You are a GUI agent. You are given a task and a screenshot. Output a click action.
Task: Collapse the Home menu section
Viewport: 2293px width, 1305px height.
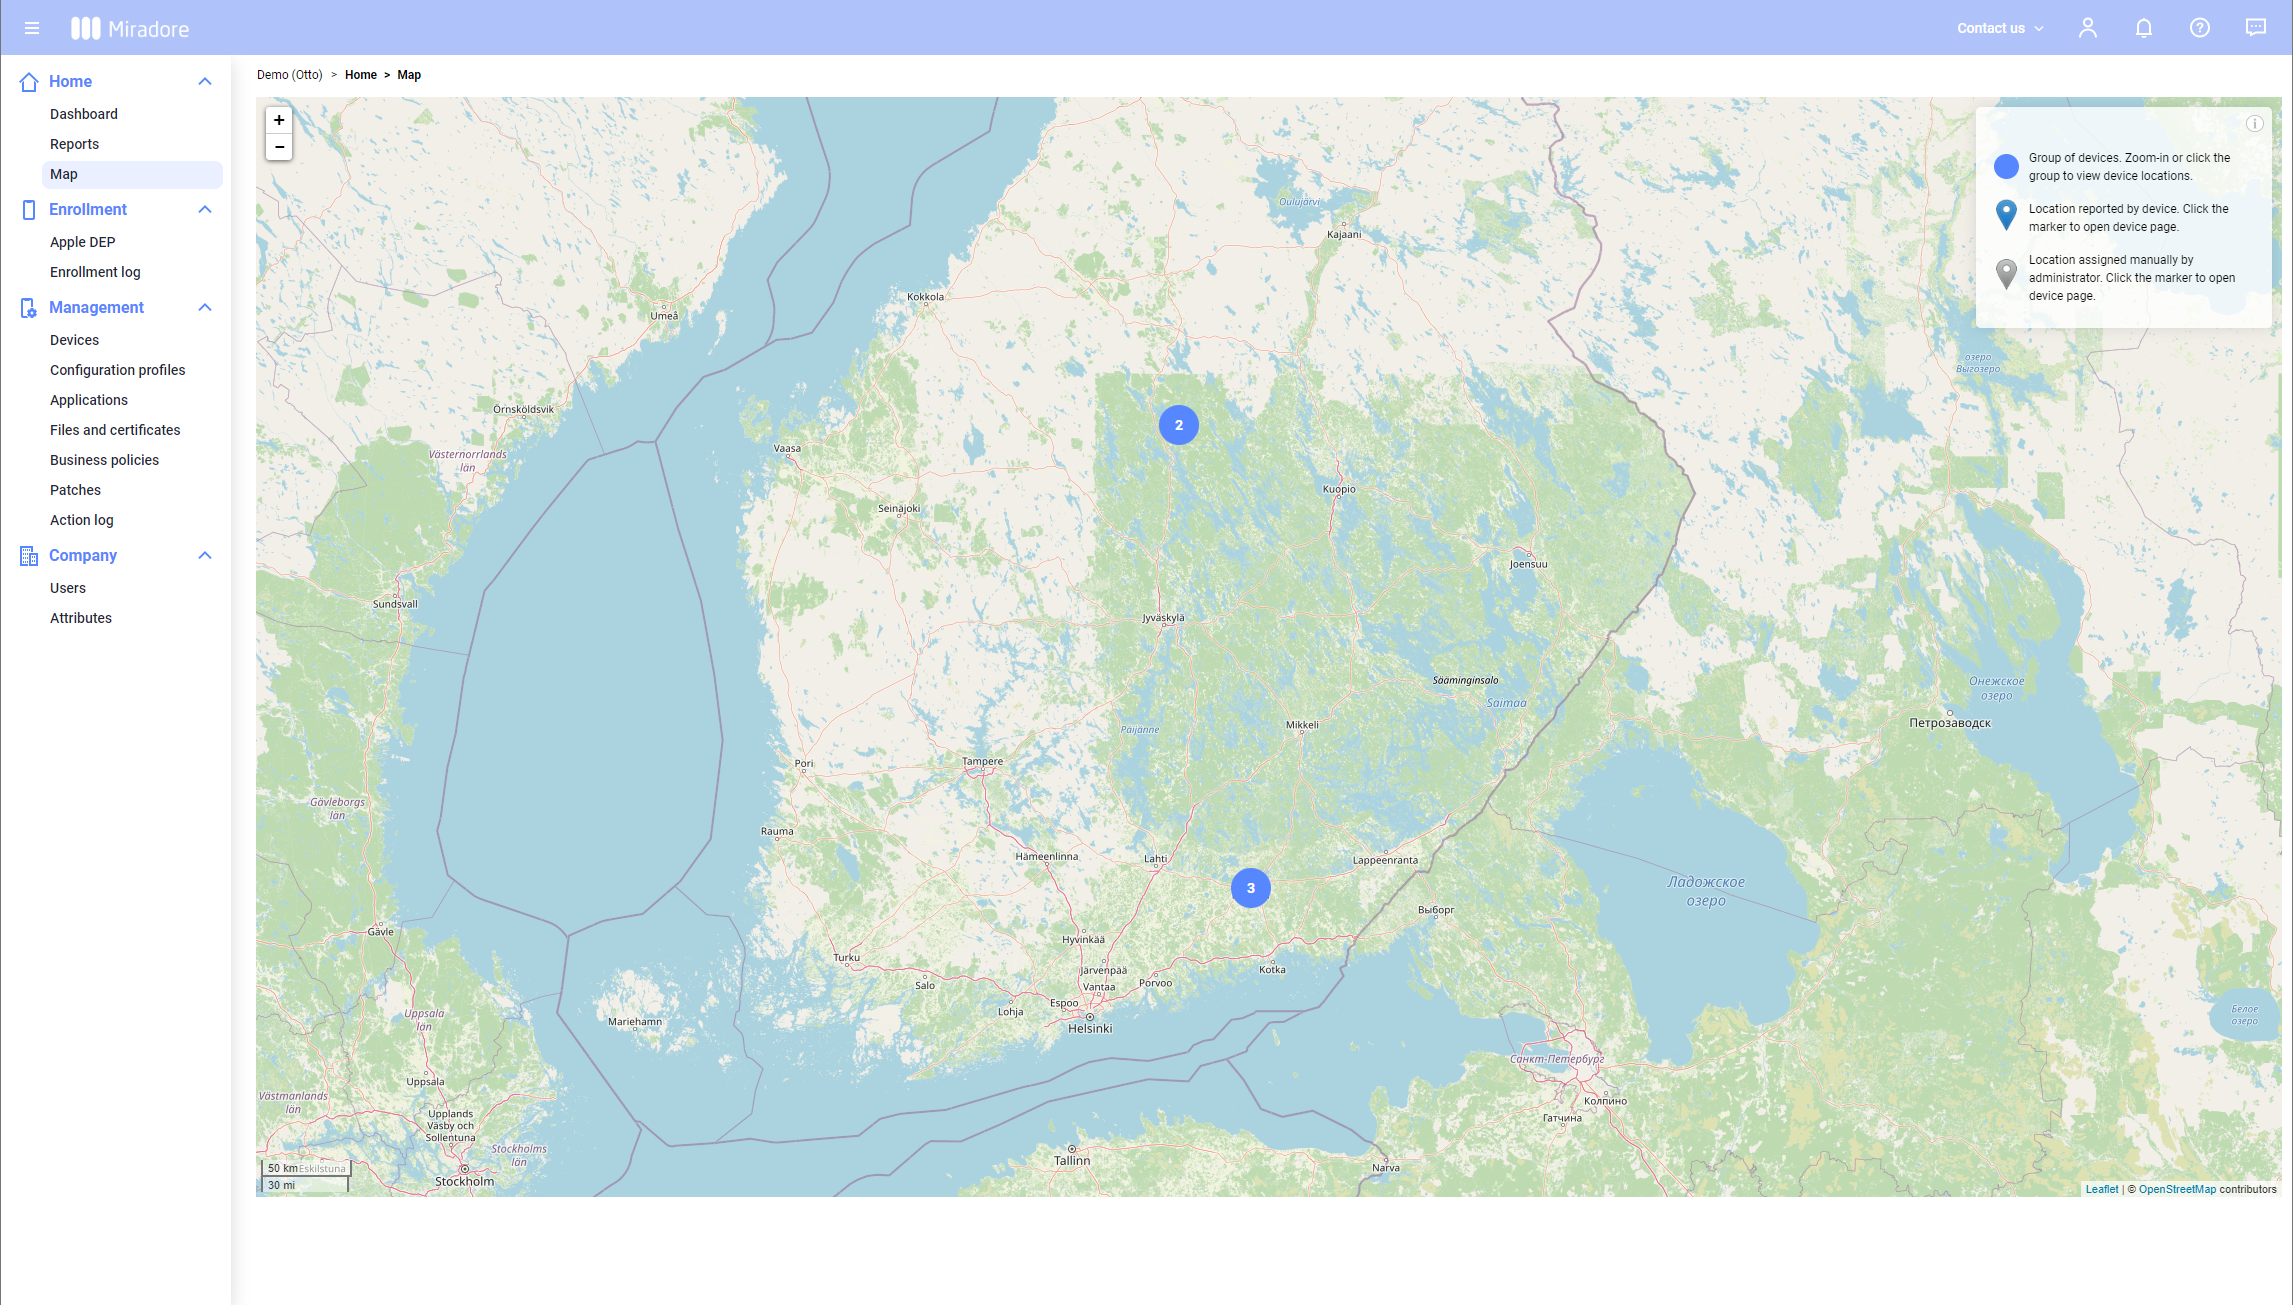point(202,82)
